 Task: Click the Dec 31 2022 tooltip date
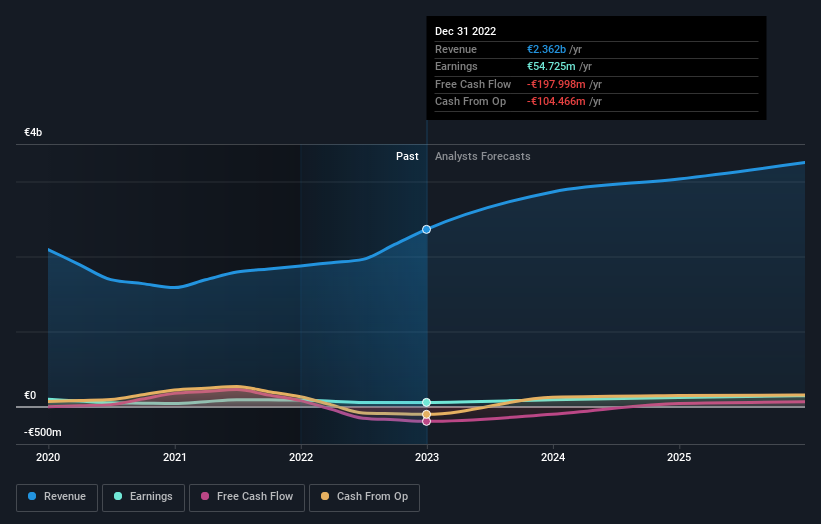[x=465, y=31]
